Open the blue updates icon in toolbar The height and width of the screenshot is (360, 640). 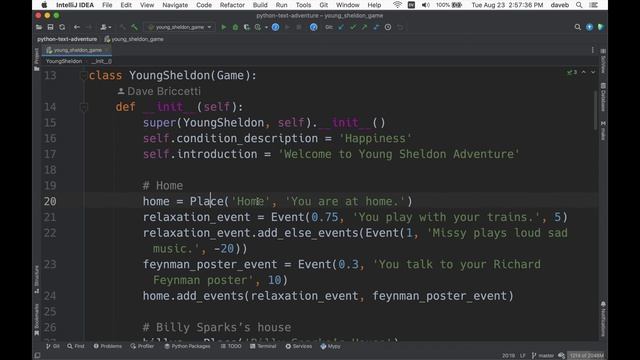(x=589, y=27)
